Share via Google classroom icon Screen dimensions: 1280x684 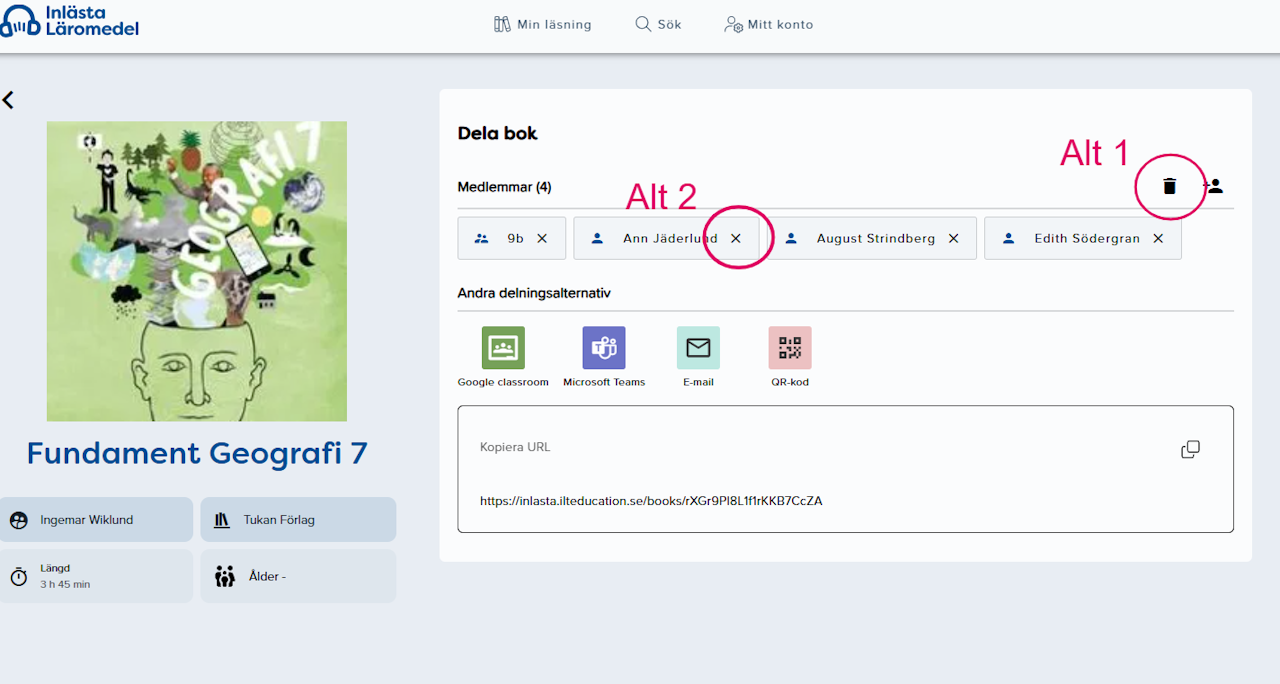click(503, 348)
